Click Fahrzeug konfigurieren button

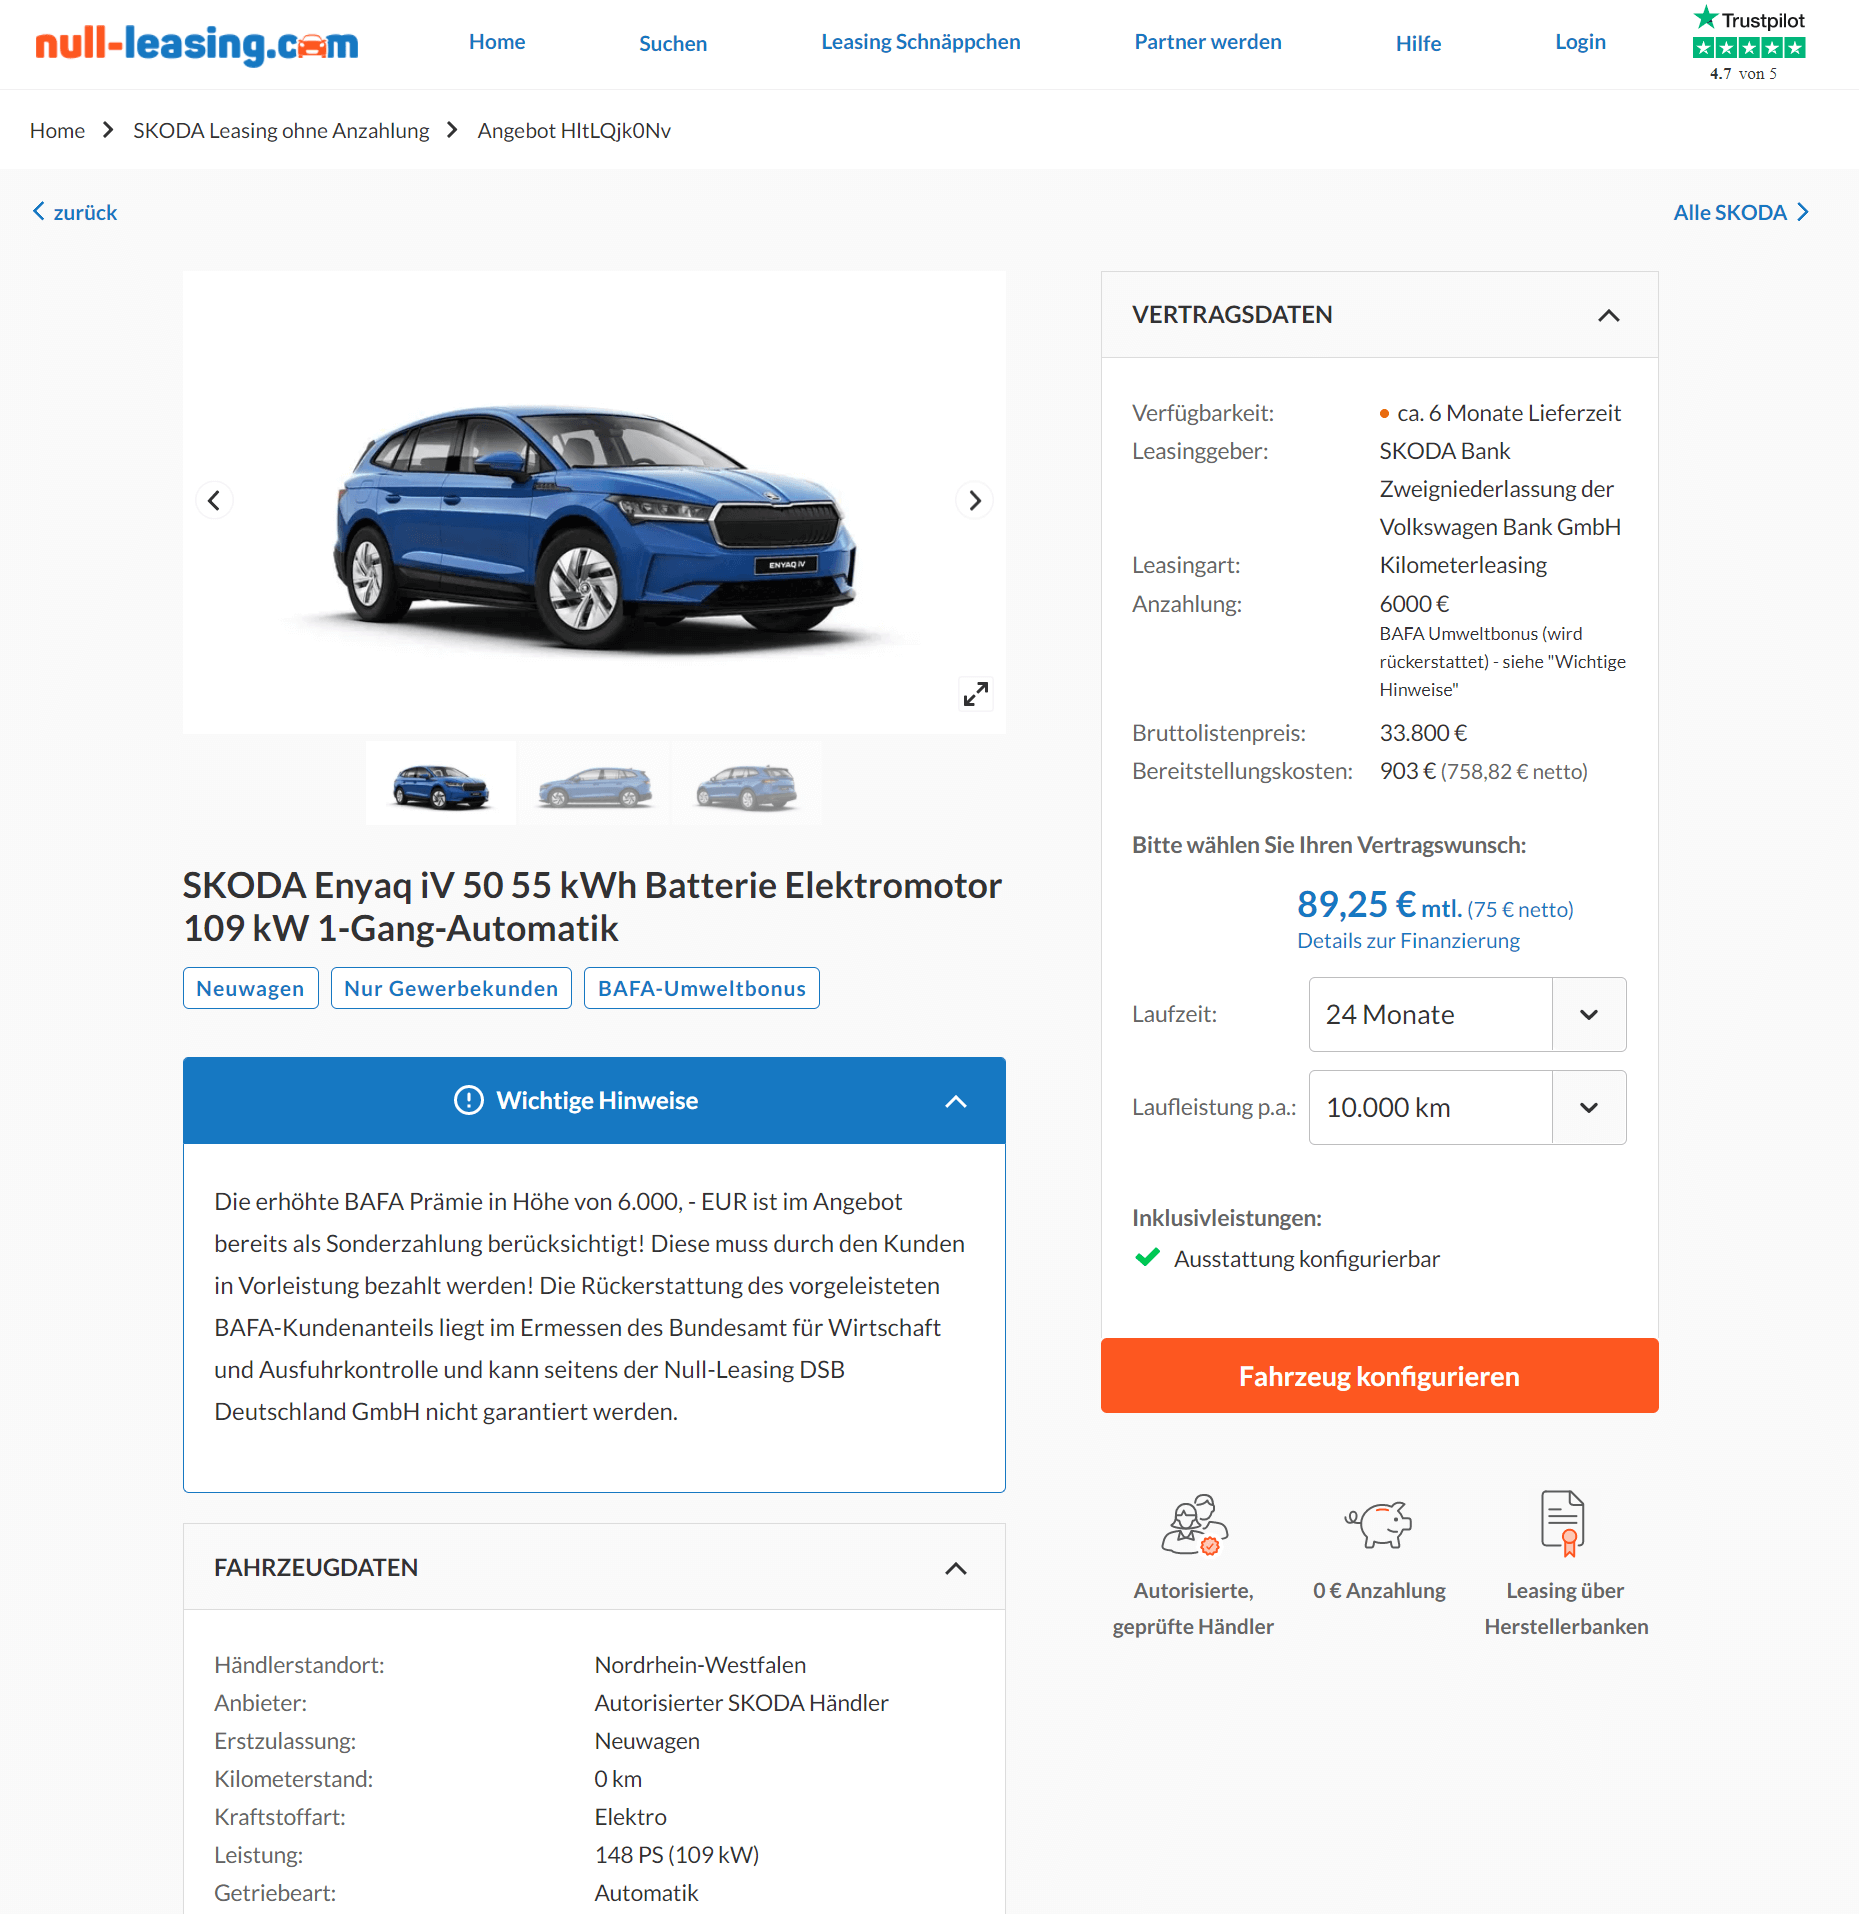pos(1379,1376)
